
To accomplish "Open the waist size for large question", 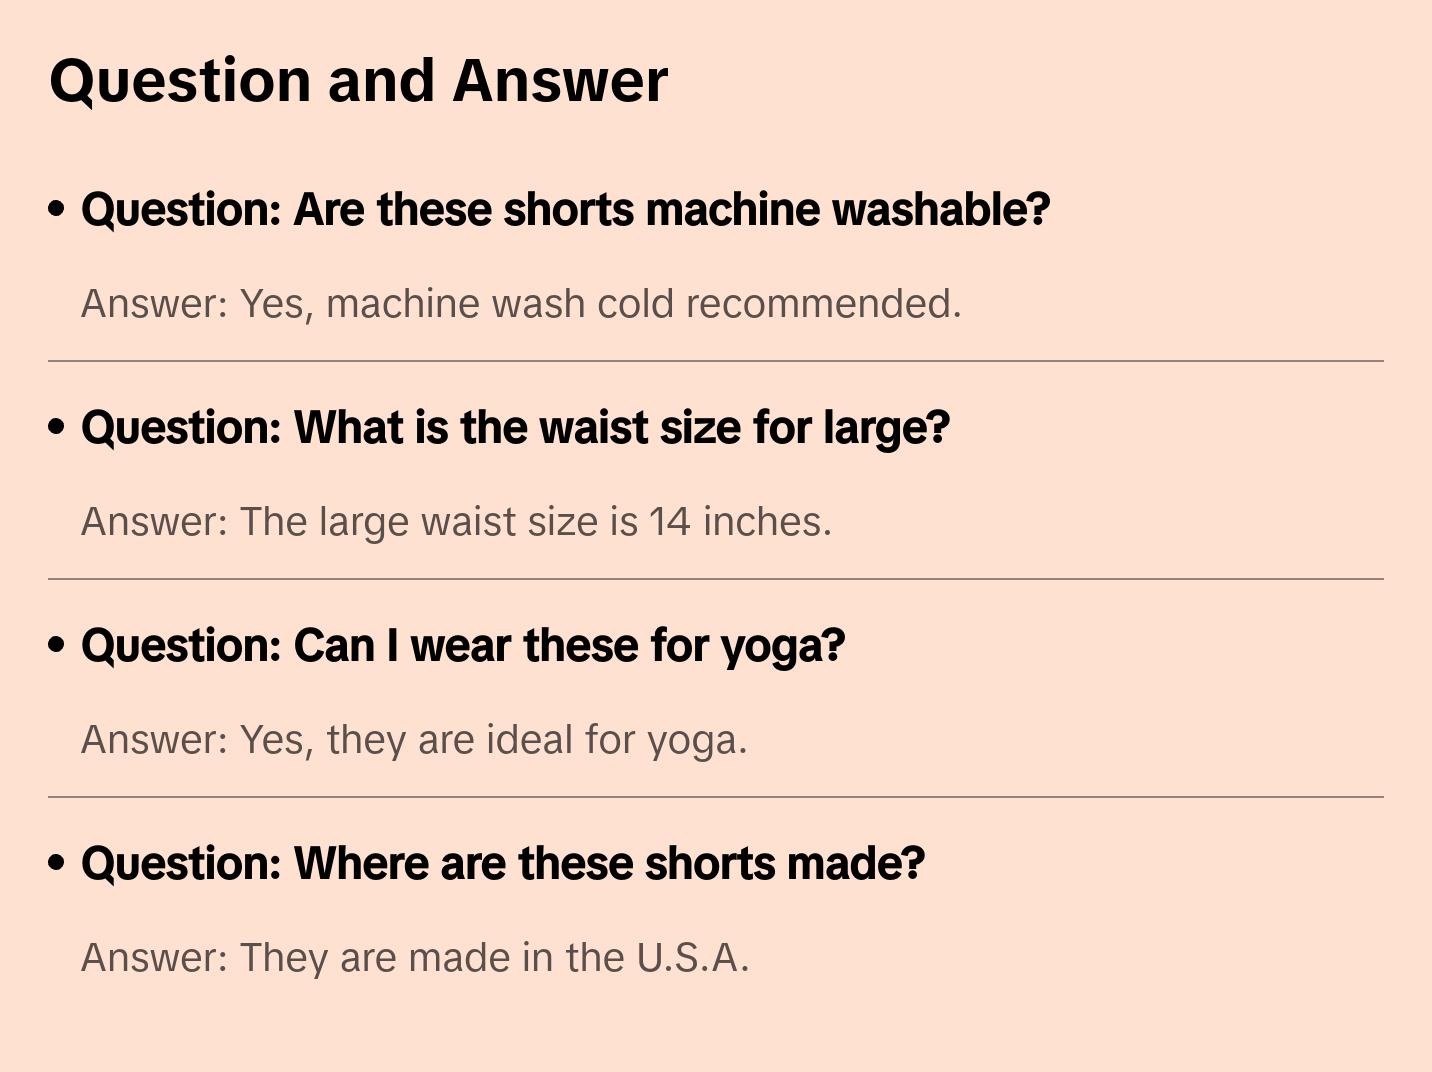I will (515, 428).
